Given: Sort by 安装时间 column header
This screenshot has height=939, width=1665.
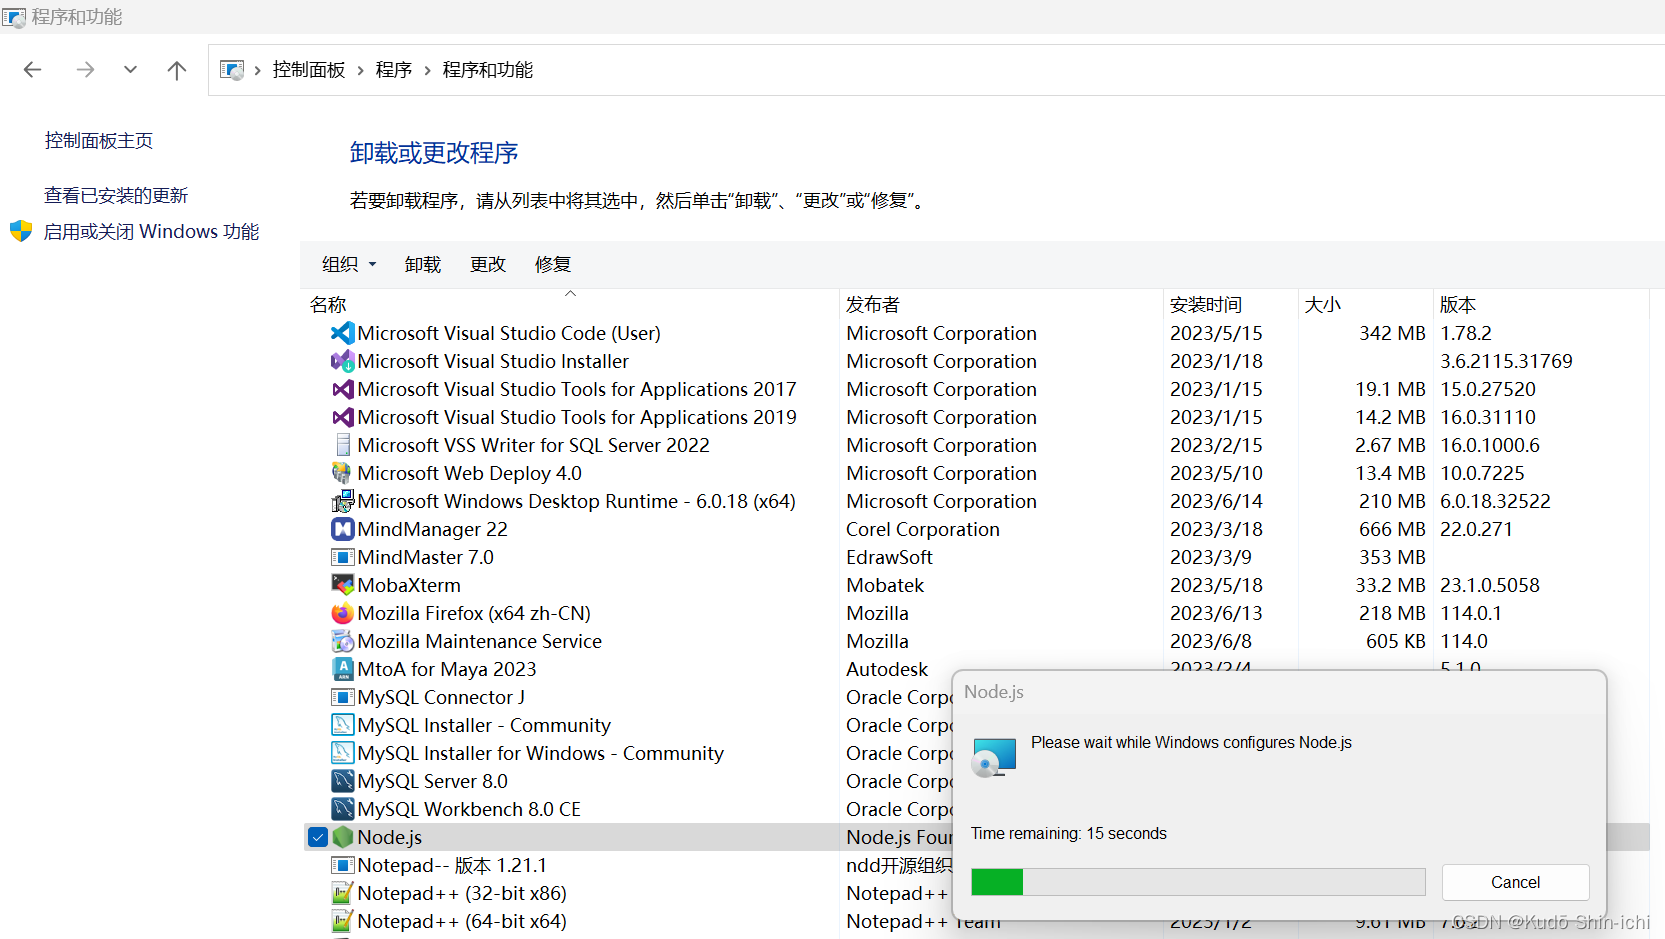Looking at the screenshot, I should pos(1230,304).
